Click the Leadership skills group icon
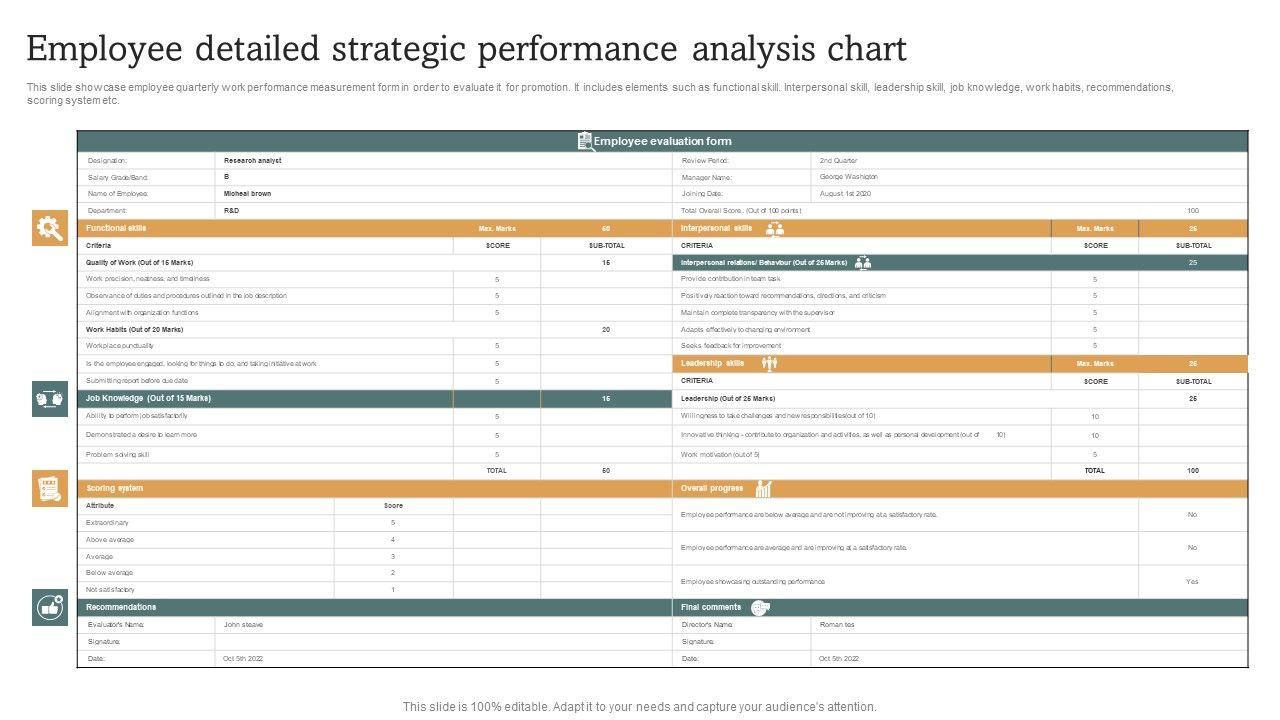Image resolution: width=1280 pixels, height=720 pixels. coord(769,363)
